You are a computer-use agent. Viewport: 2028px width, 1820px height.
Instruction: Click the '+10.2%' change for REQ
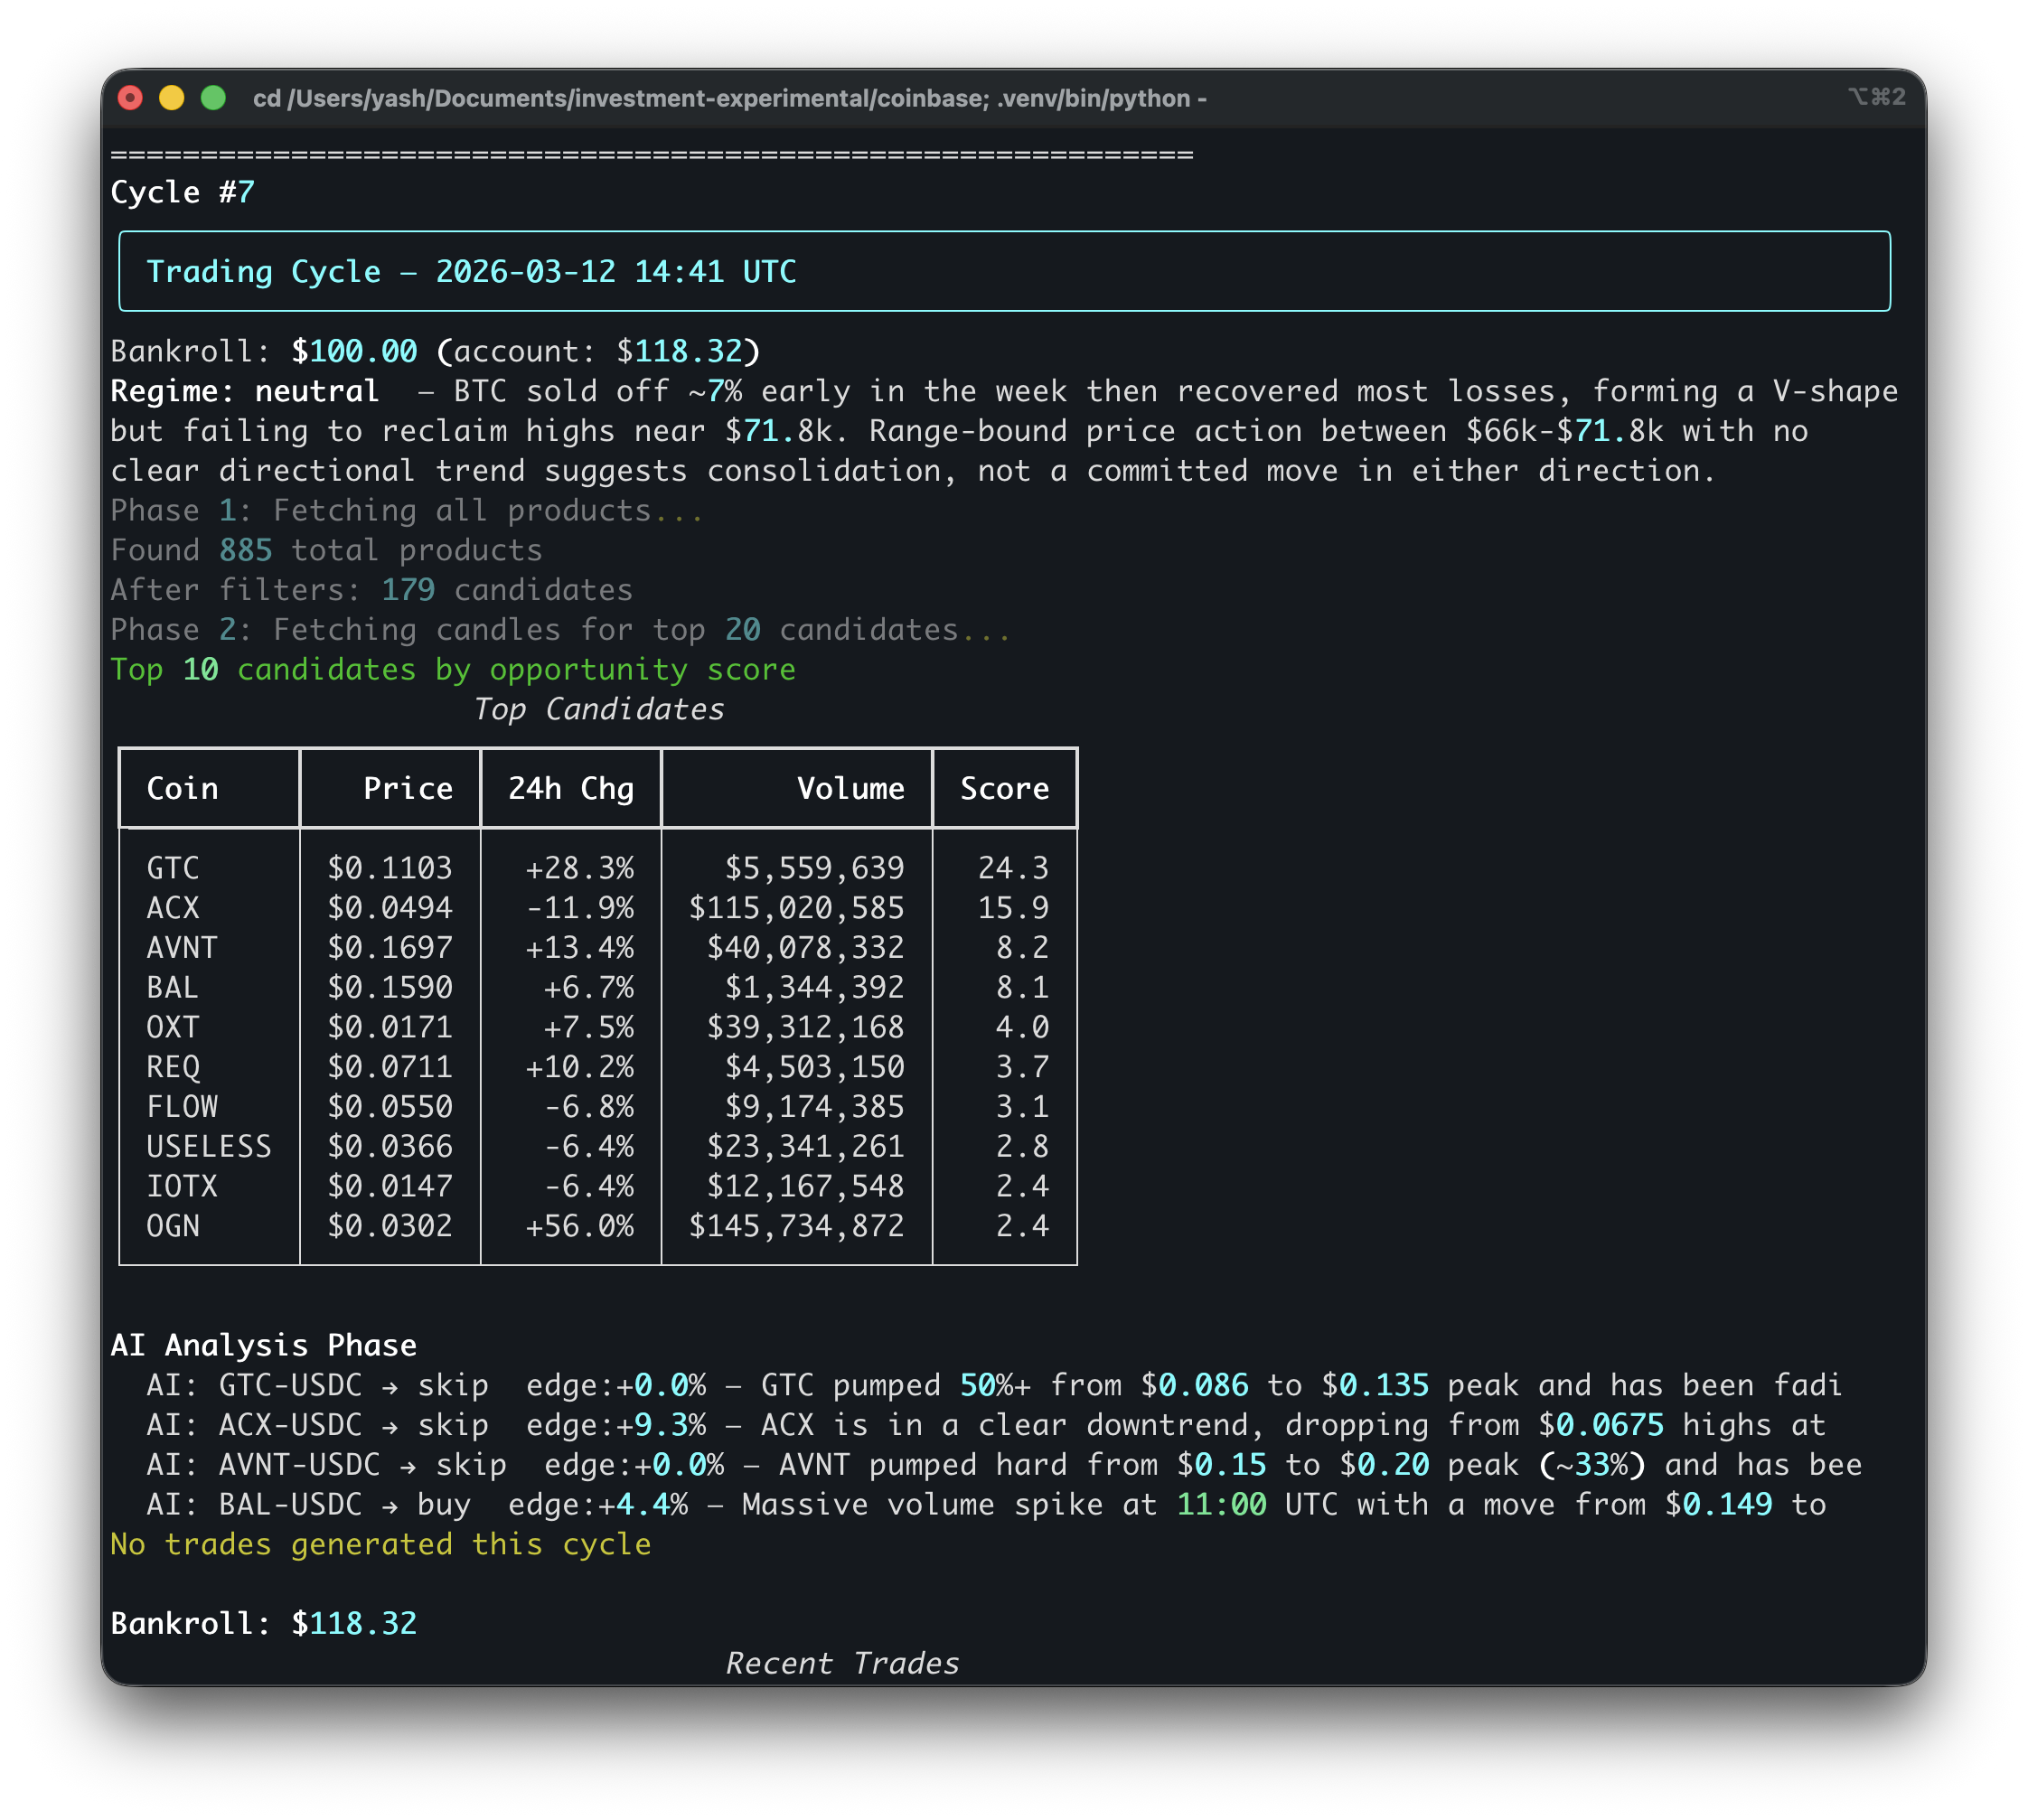(580, 1067)
